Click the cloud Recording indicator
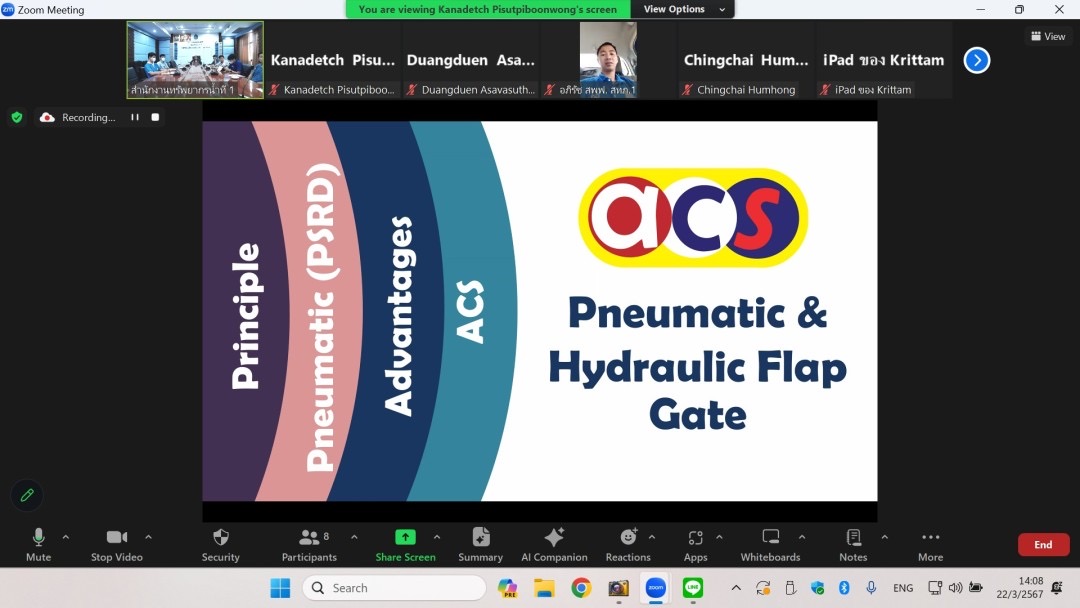The width and height of the screenshot is (1080, 608). tap(77, 117)
